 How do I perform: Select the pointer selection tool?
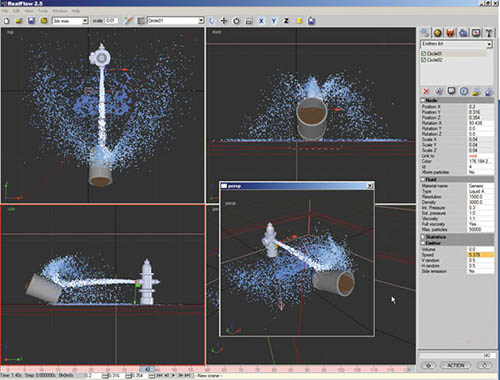[212, 21]
